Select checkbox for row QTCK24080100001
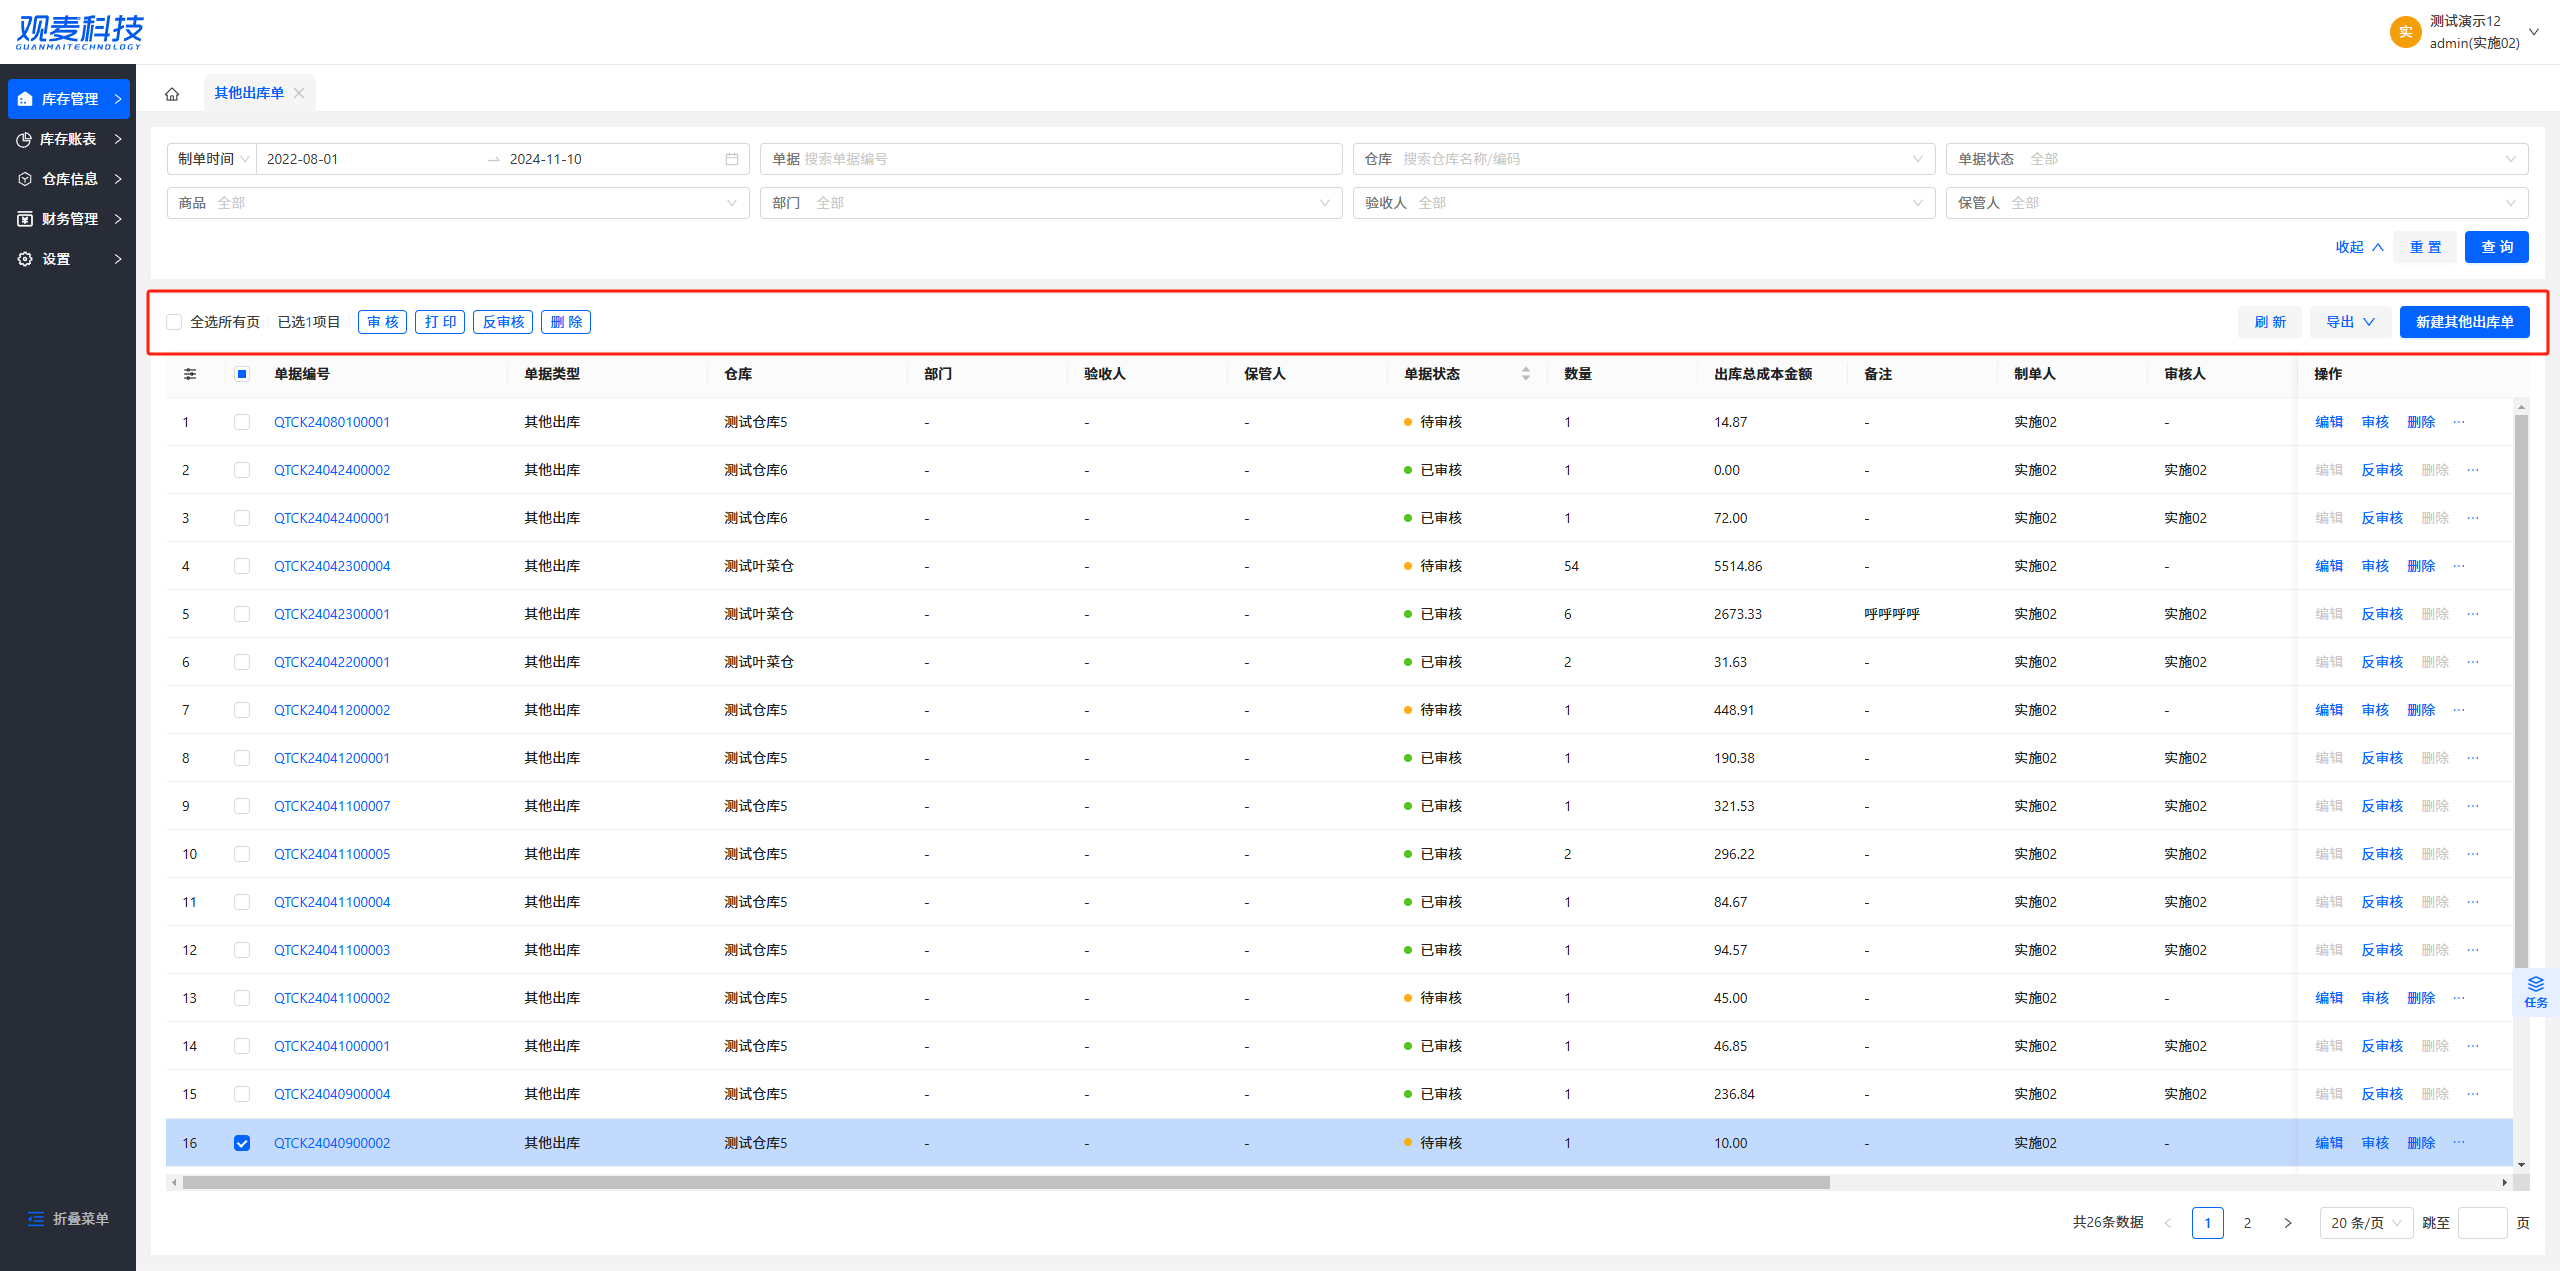 [242, 422]
